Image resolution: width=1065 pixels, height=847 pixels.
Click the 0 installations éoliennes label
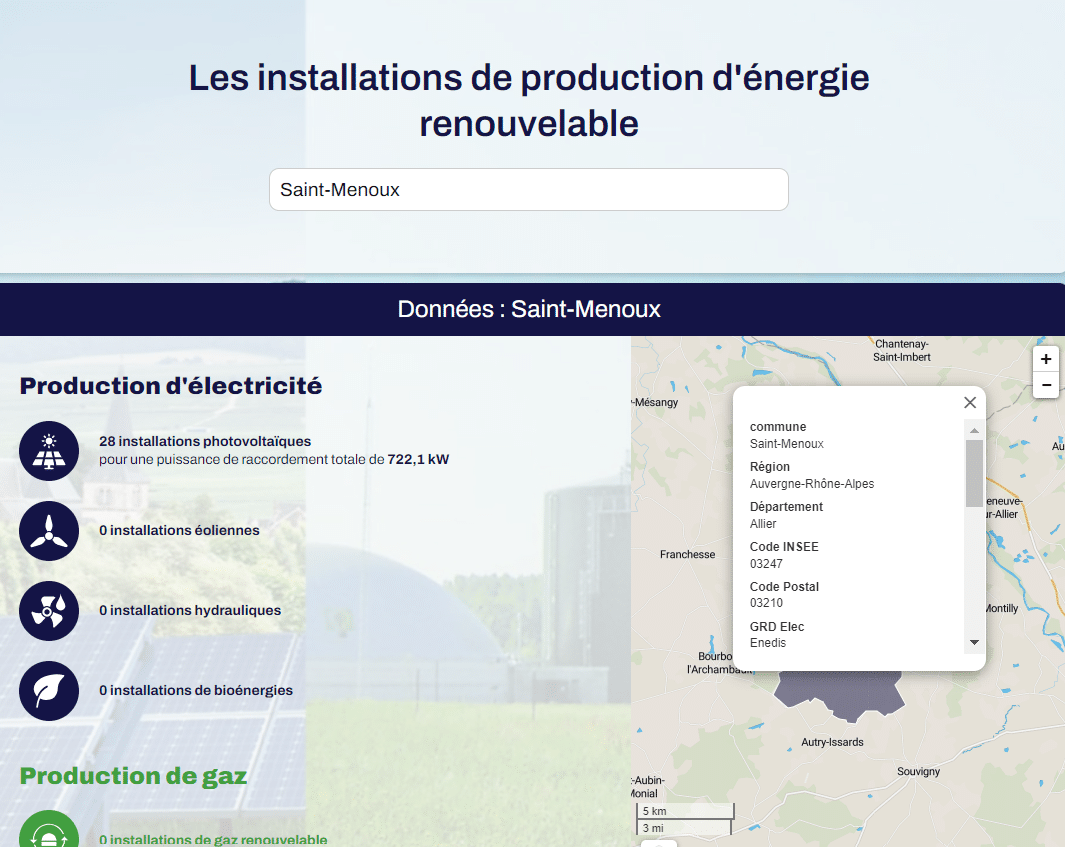coord(179,531)
